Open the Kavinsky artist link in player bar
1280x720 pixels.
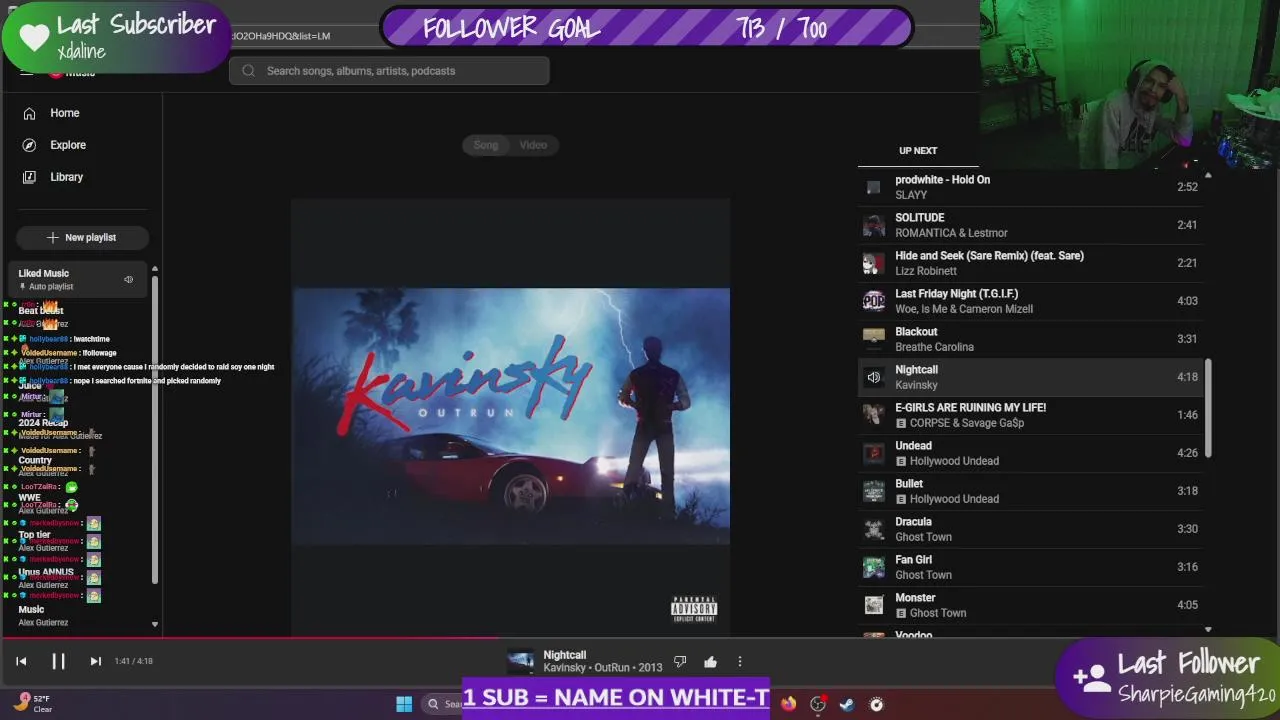coord(564,668)
